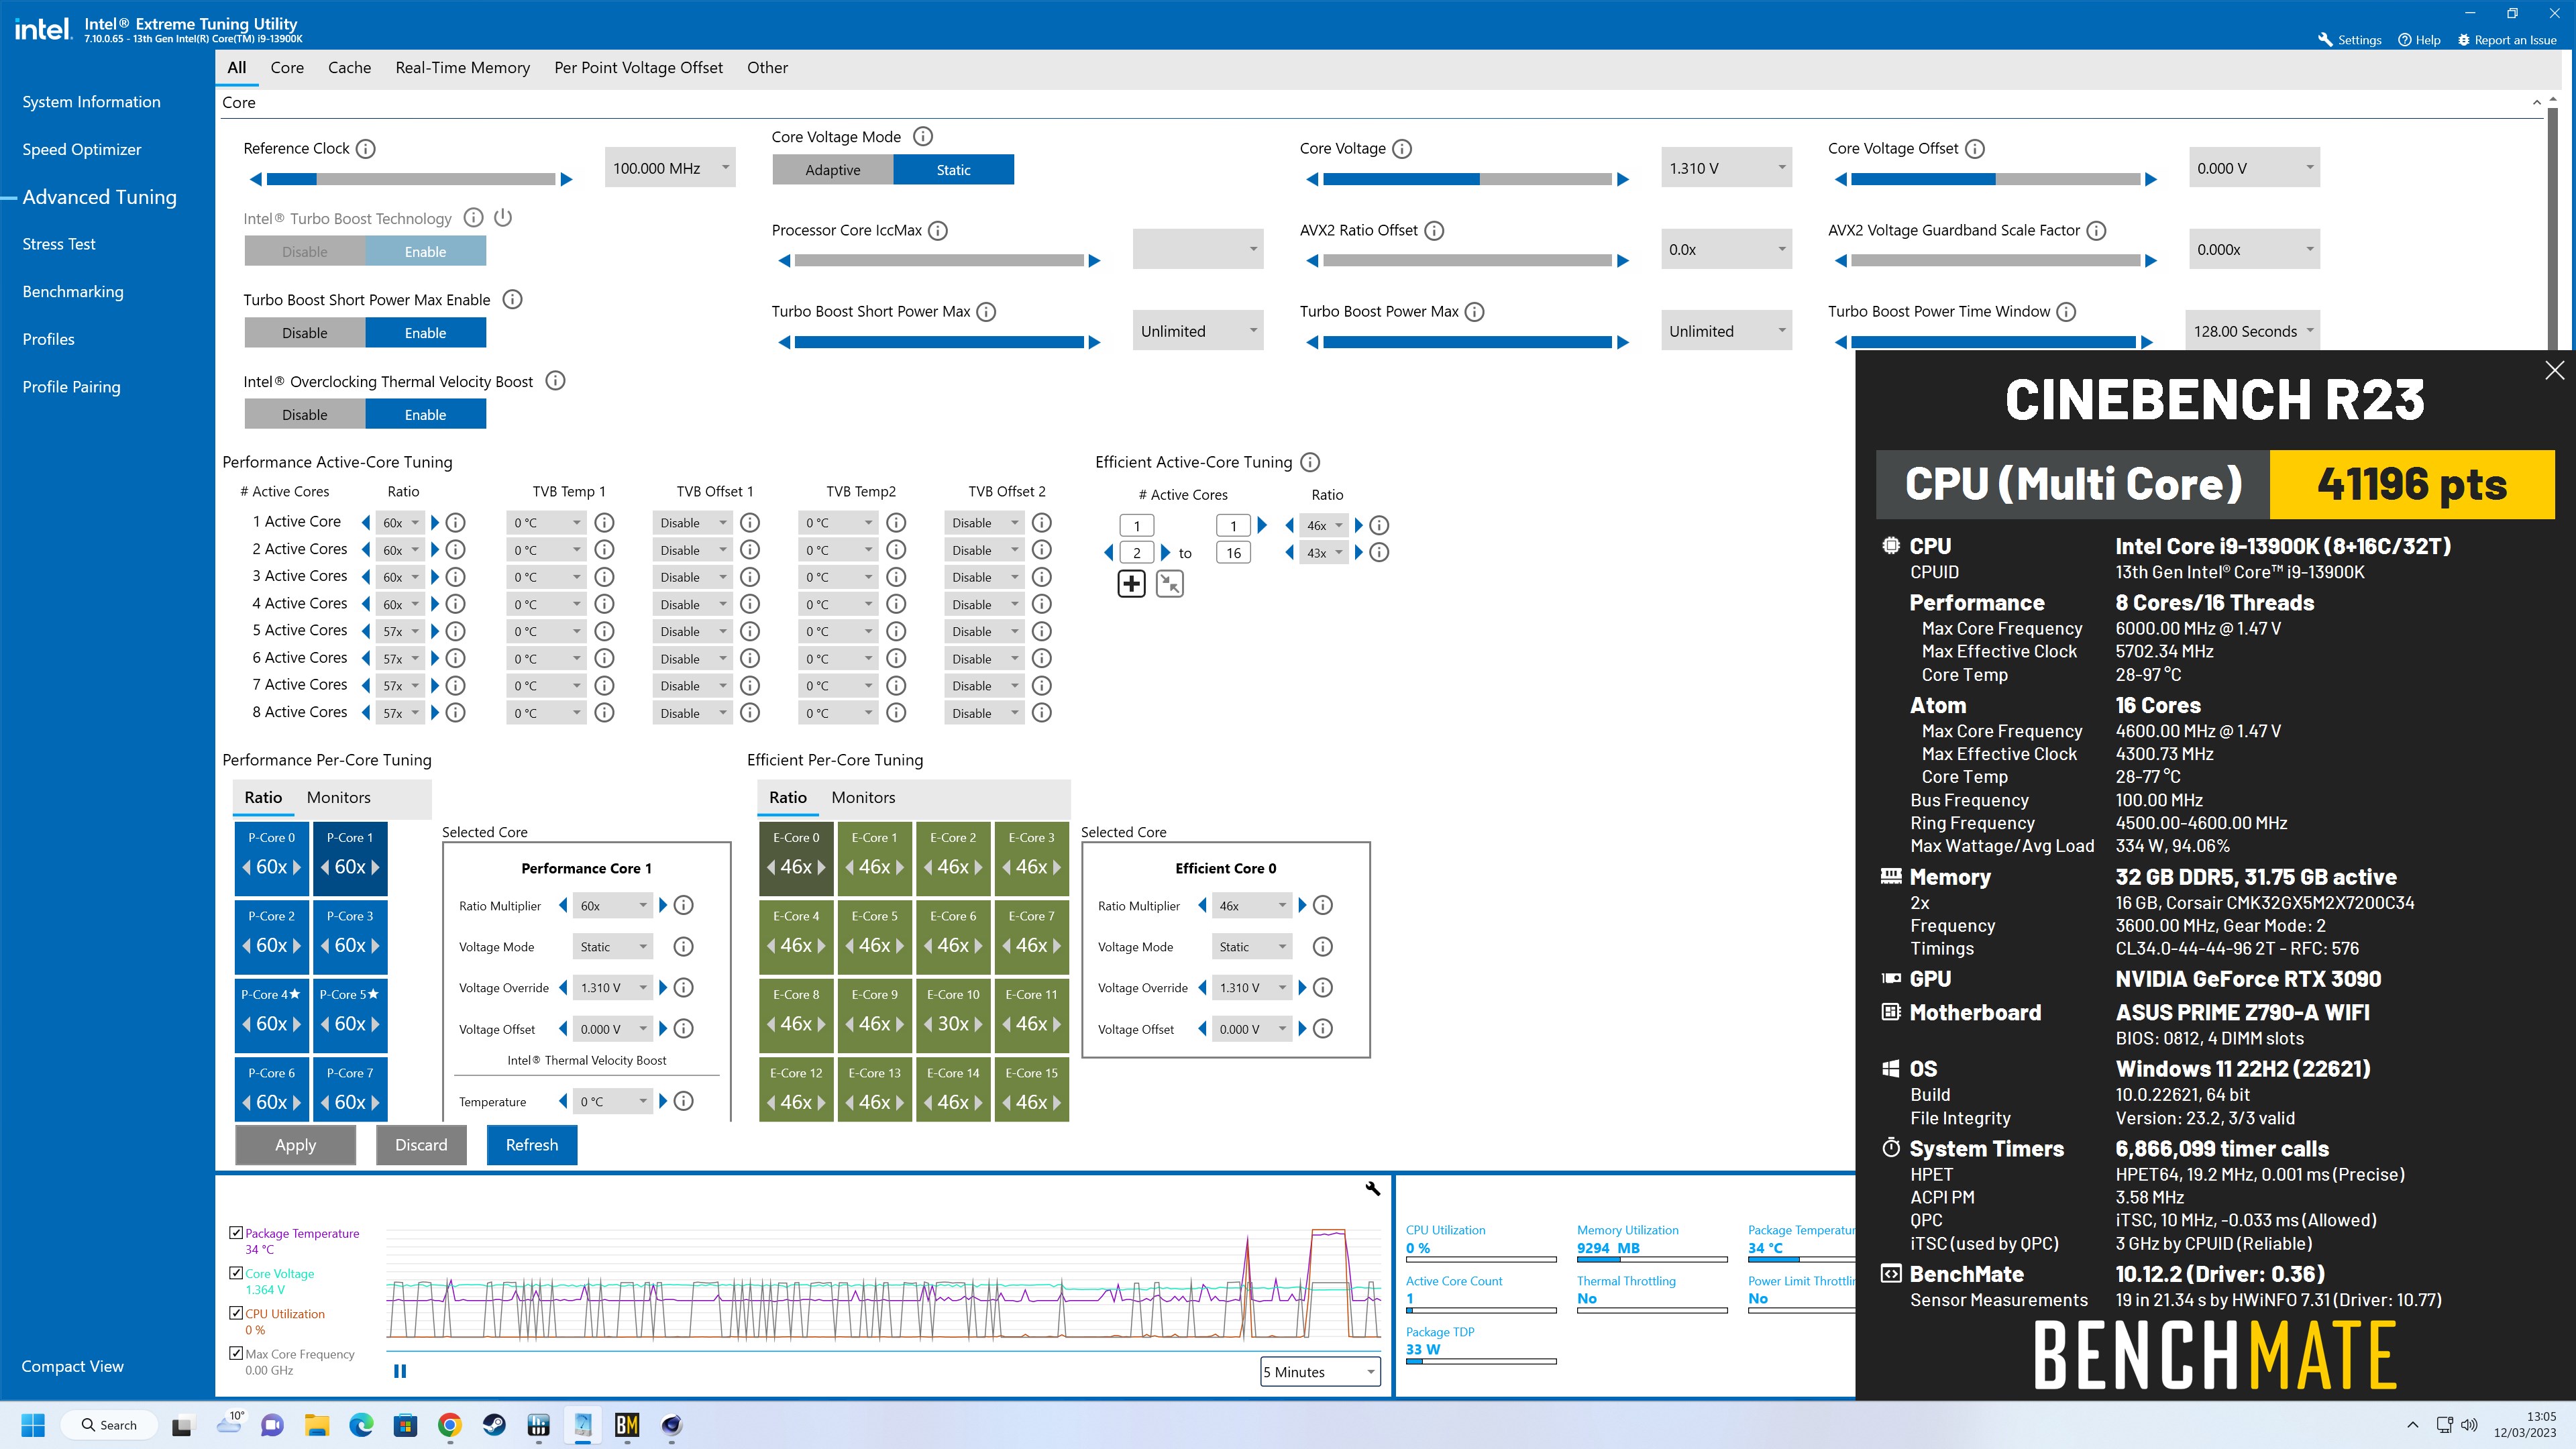This screenshot has width=2576, height=1449.
Task: Toggle CPU Utilization graph checkbox
Action: coord(236,1313)
